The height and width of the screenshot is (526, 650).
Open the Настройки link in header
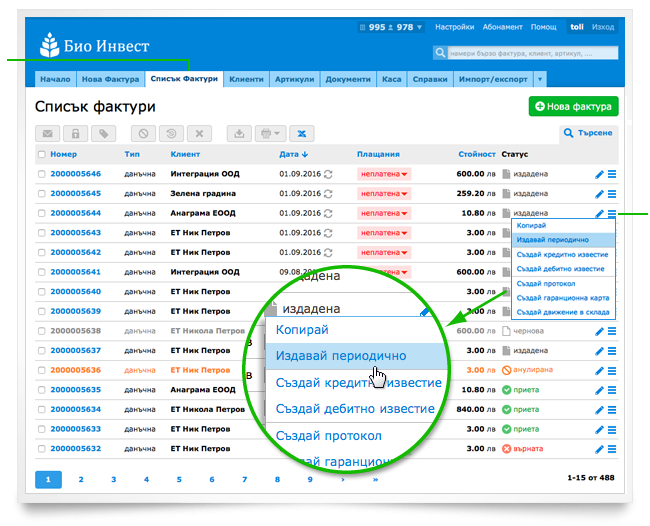pos(455,27)
